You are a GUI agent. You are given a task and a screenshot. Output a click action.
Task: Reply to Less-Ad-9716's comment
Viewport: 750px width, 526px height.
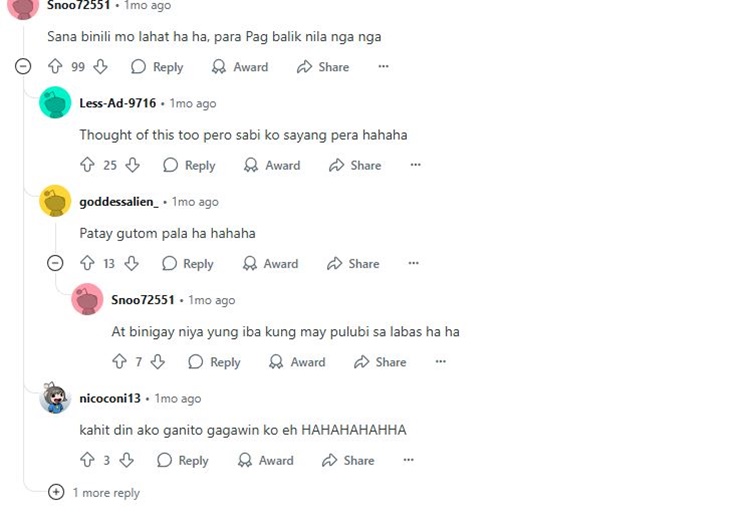189,165
